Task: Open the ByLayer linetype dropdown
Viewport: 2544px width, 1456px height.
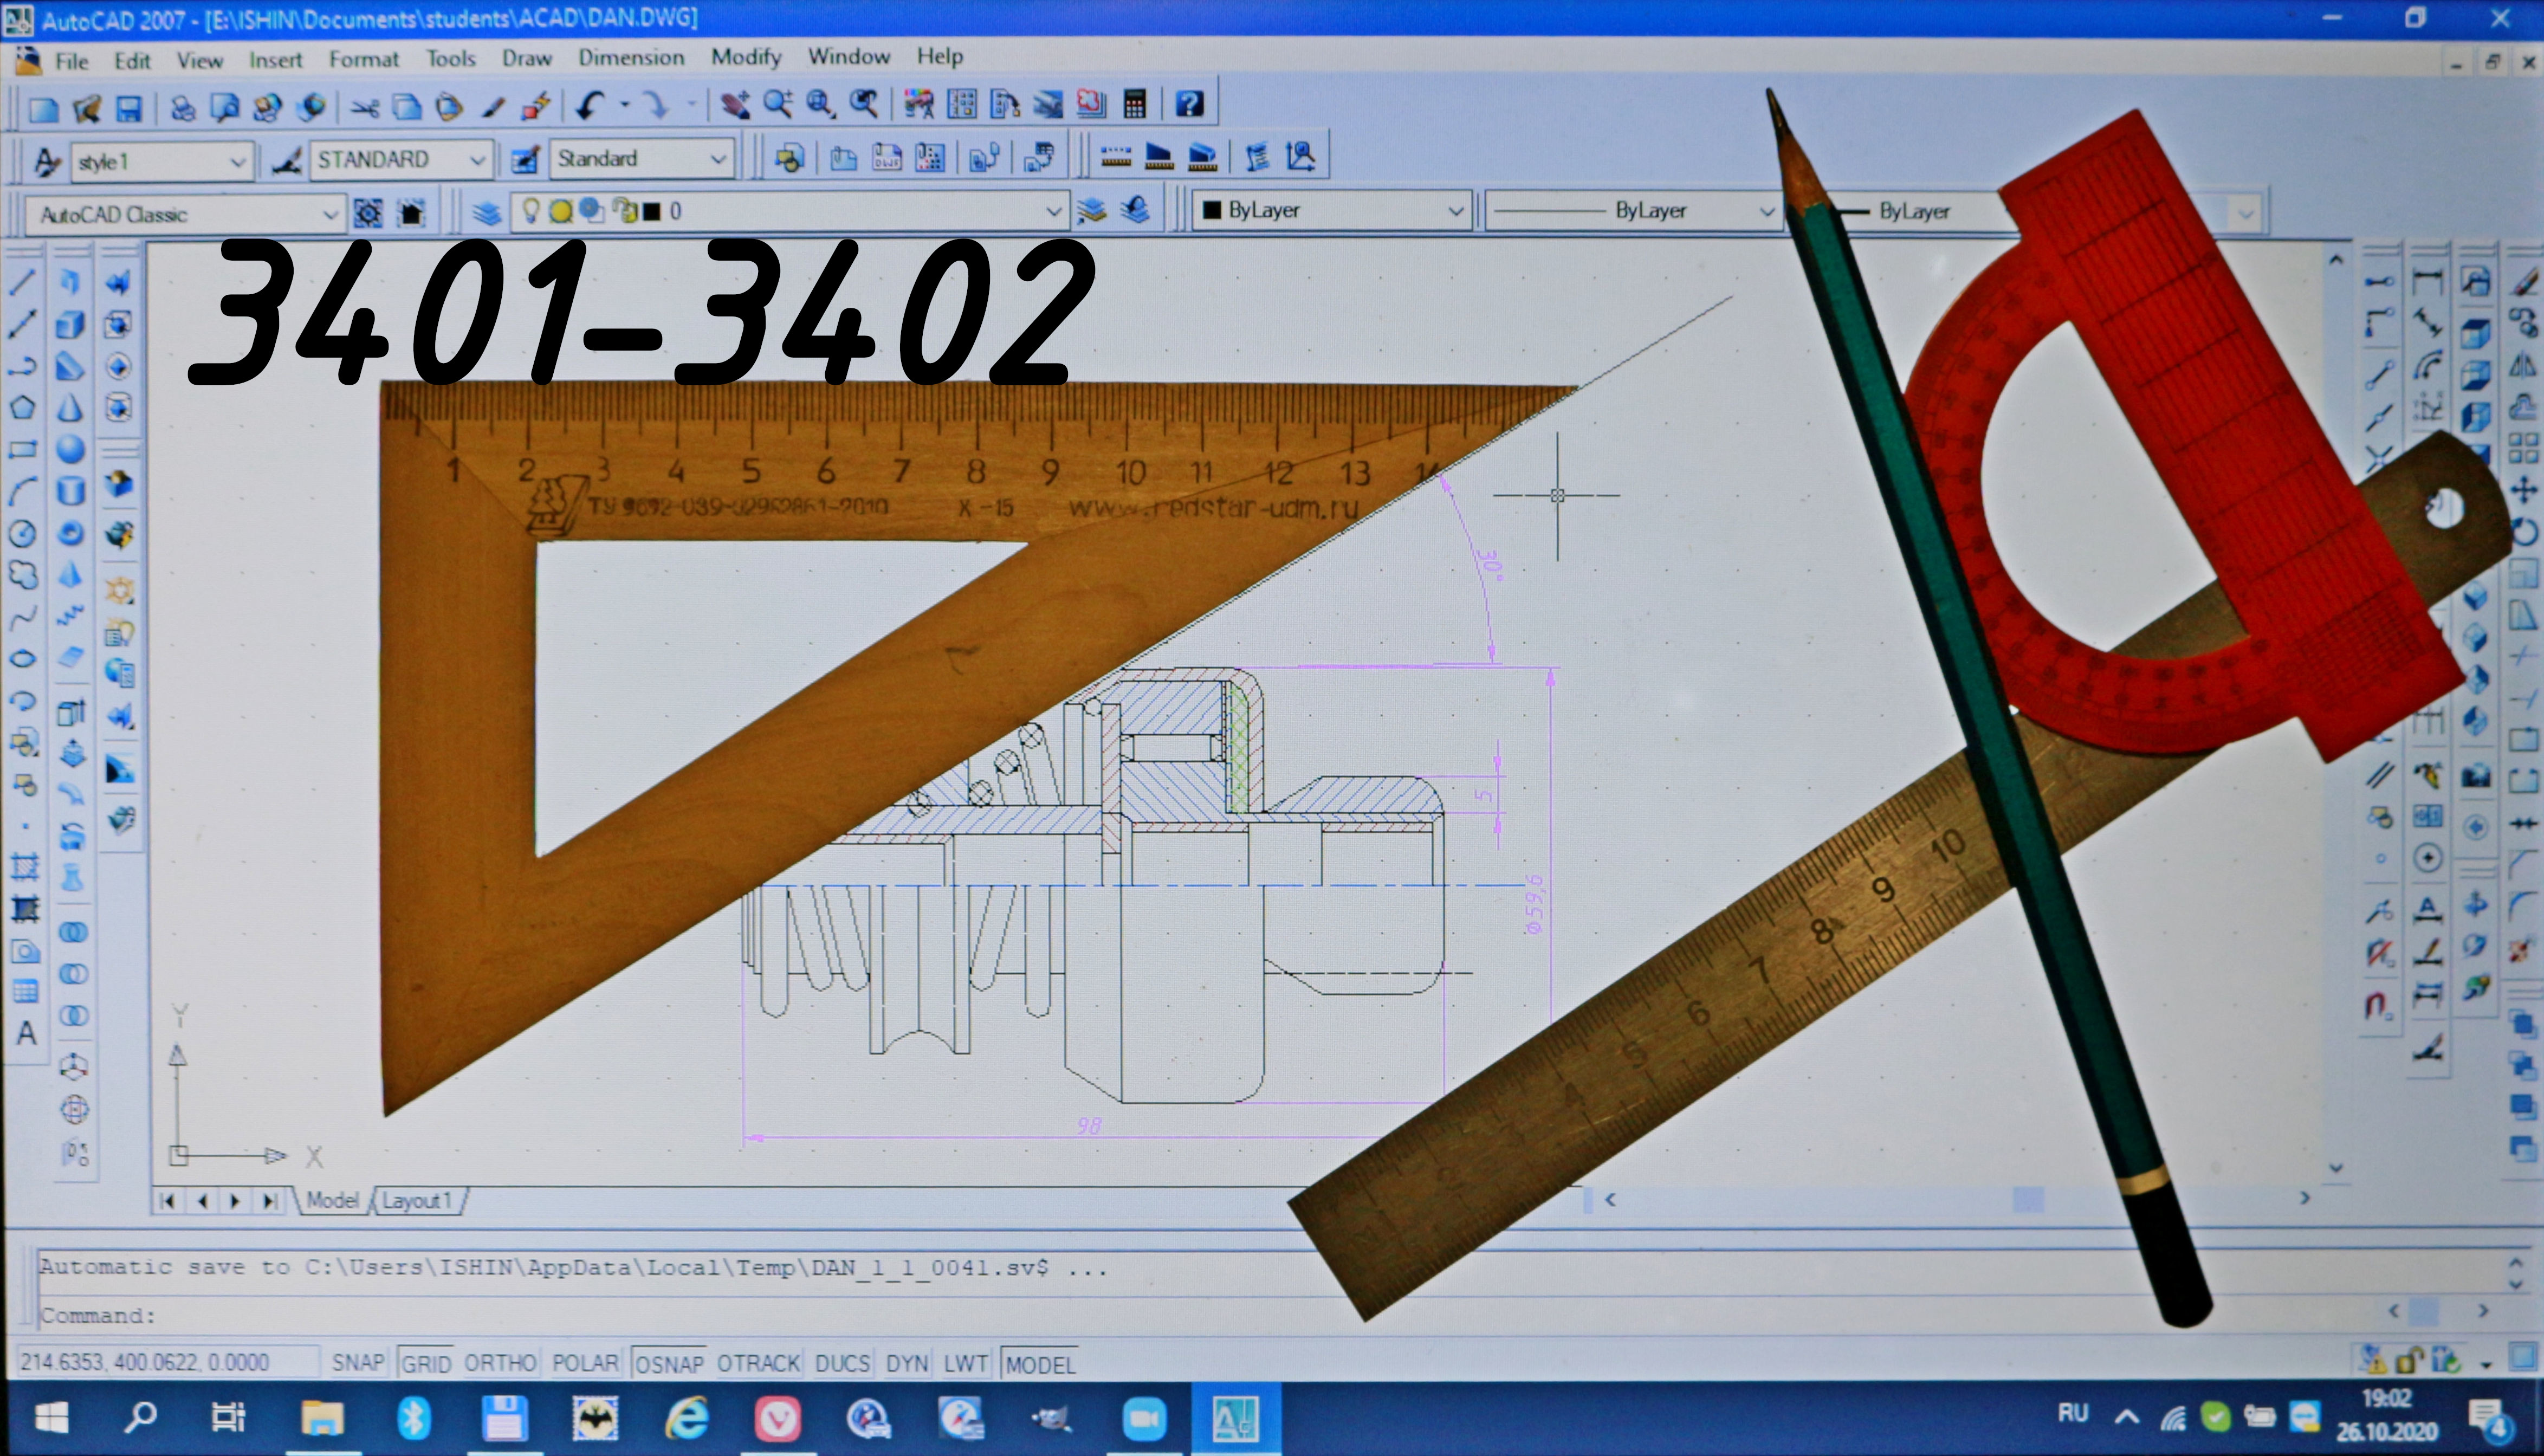Action: [x=1766, y=211]
